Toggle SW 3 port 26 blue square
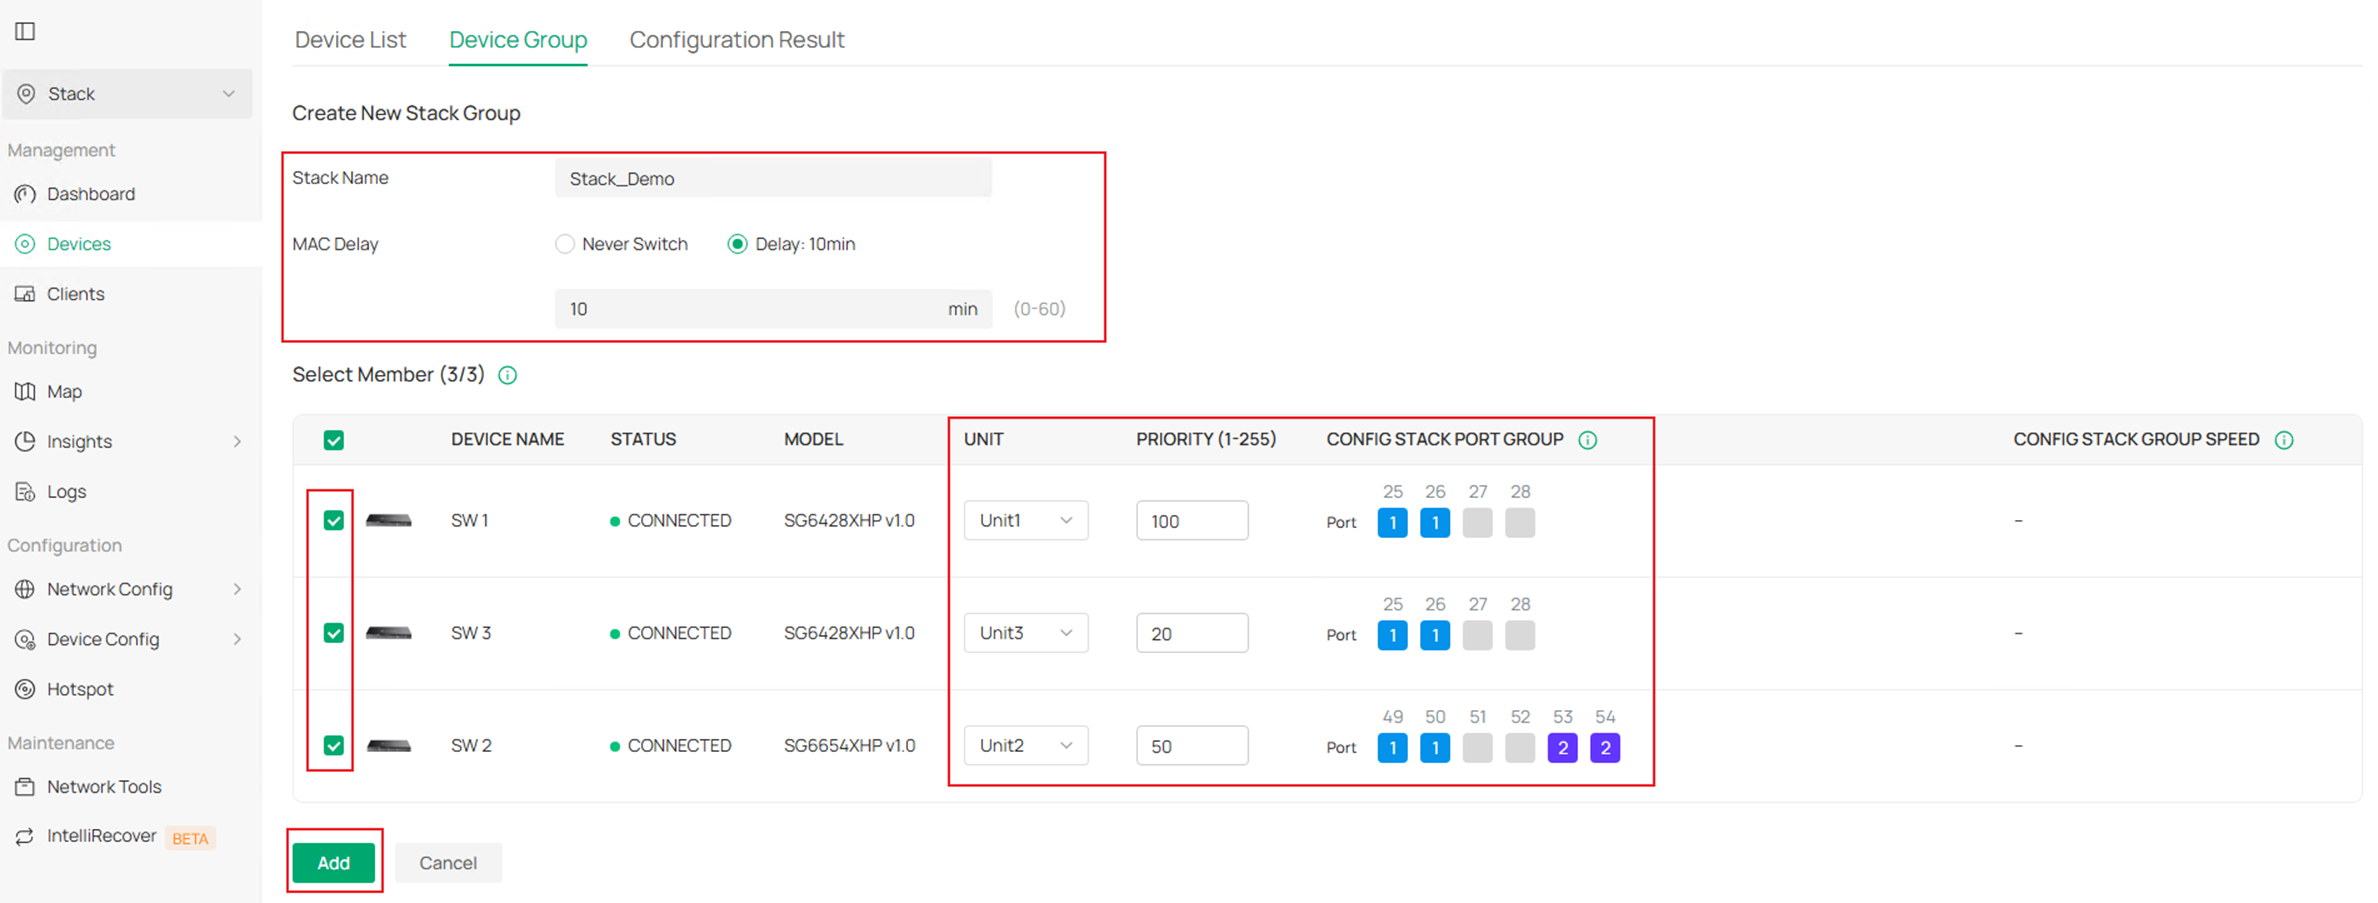Screen dimensions: 2378x903 point(1435,635)
